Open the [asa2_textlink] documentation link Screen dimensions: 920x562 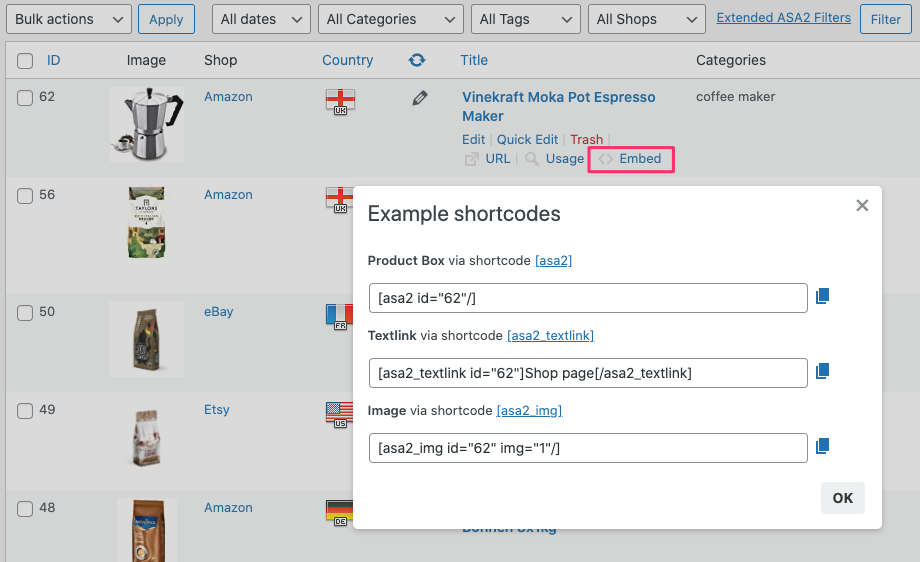pos(550,336)
